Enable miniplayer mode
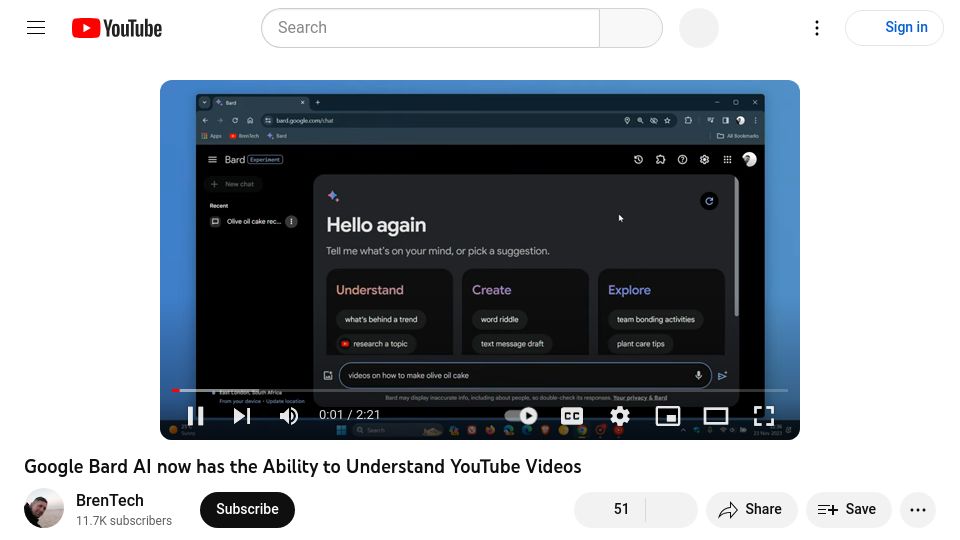This screenshot has width=960, height=540. 667,416
